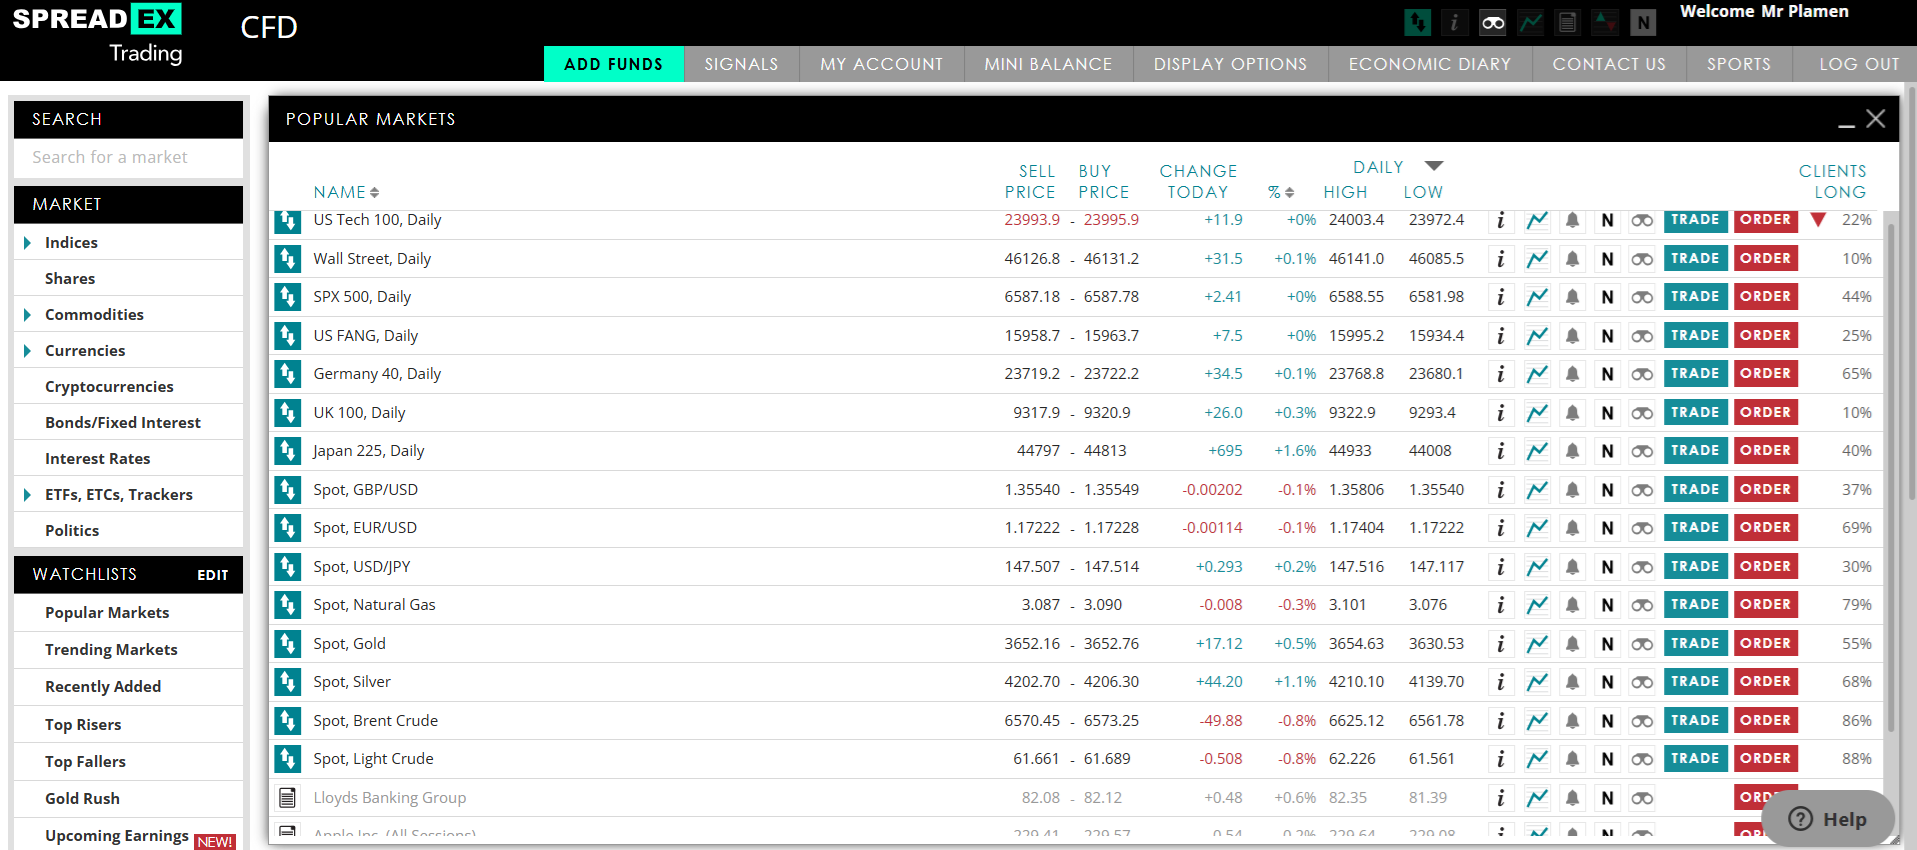Open the Gold Rush watchlist

(82, 799)
